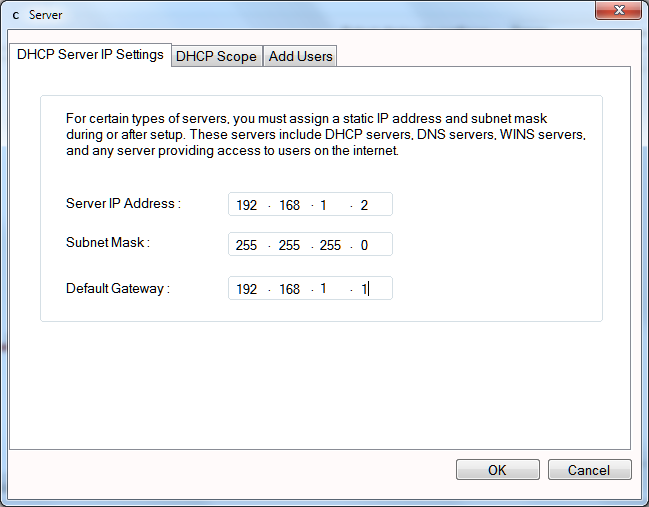Click last octet of Default Gateway field
Screen dimensions: 649x507
(x=364, y=289)
